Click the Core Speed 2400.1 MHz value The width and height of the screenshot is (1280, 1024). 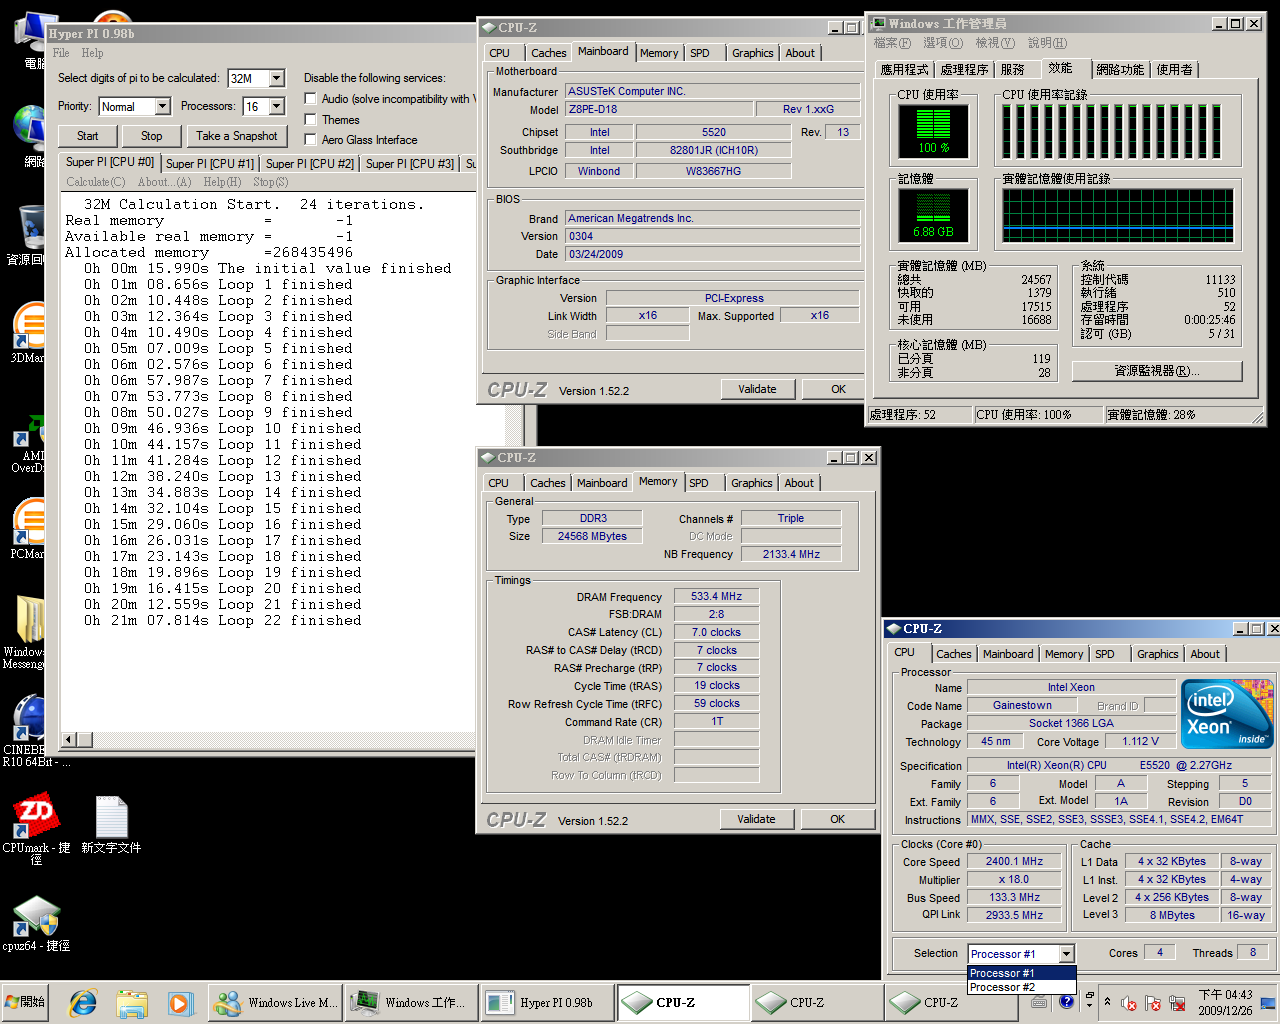(1014, 861)
